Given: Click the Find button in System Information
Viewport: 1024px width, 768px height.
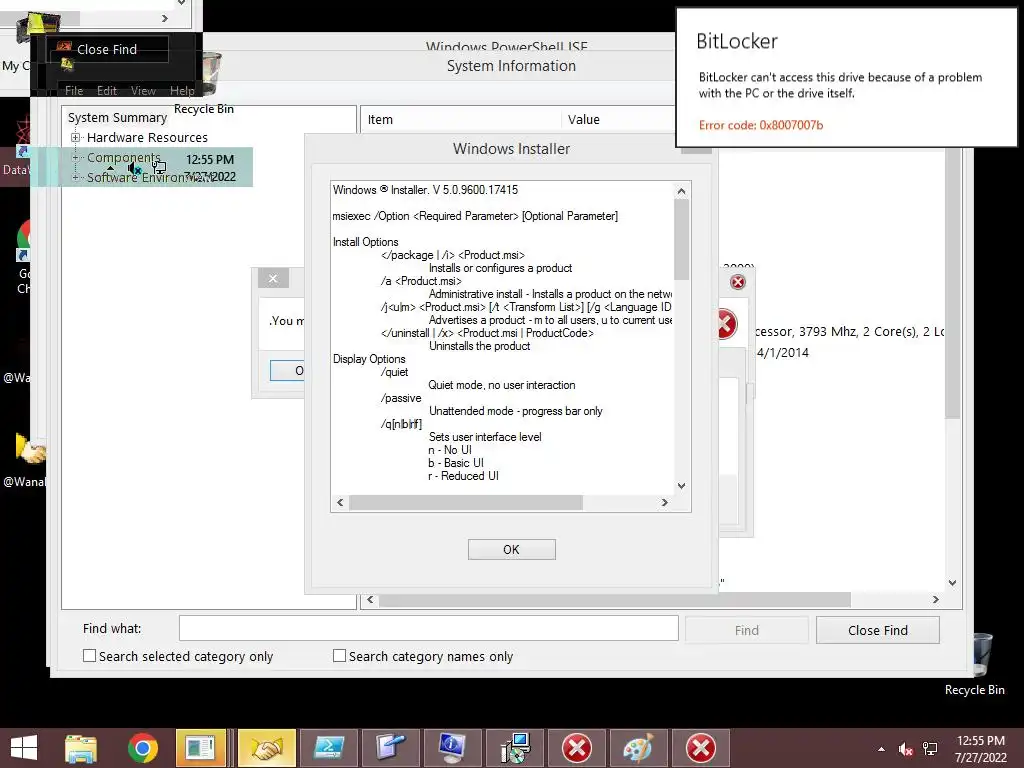Looking at the screenshot, I should click(746, 630).
